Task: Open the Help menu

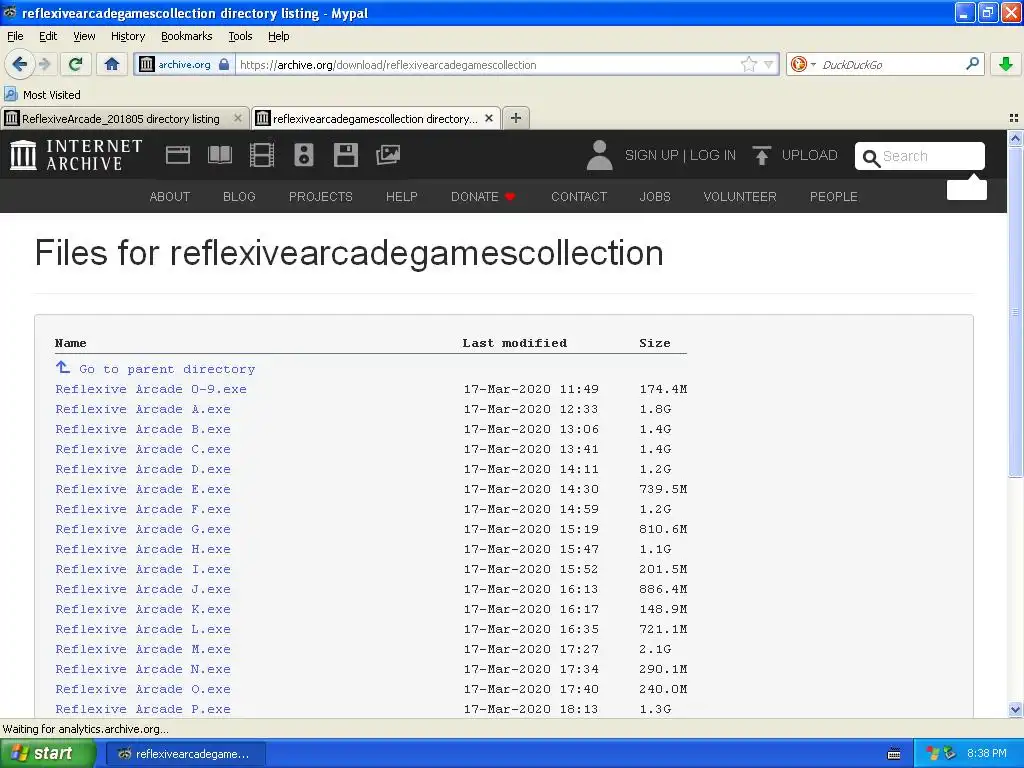Action: coord(278,36)
